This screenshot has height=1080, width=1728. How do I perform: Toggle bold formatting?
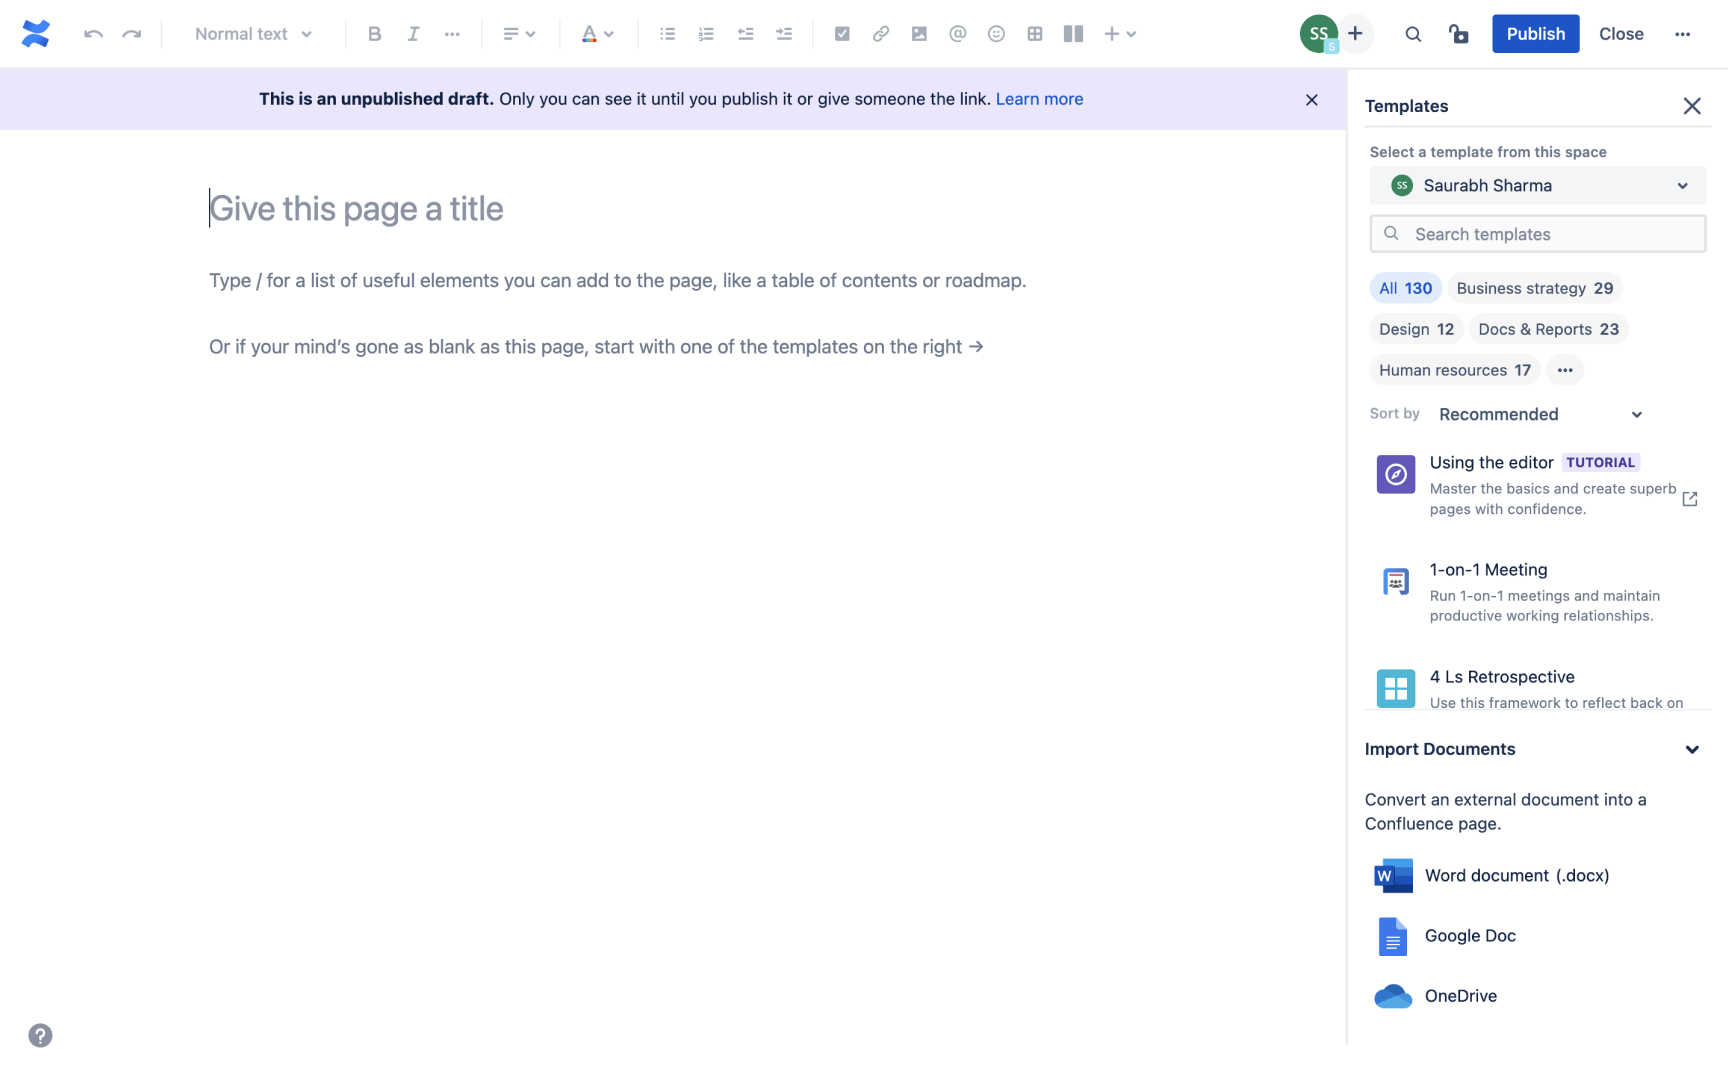[x=374, y=33]
